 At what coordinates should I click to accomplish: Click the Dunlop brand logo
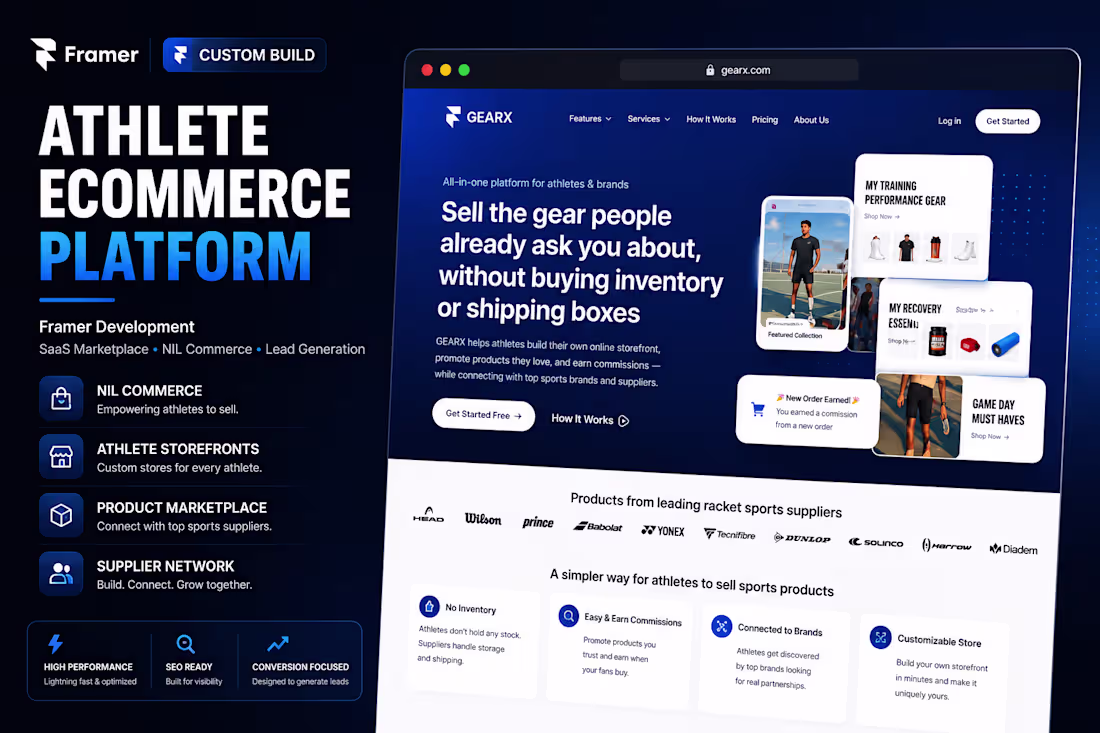pos(802,539)
